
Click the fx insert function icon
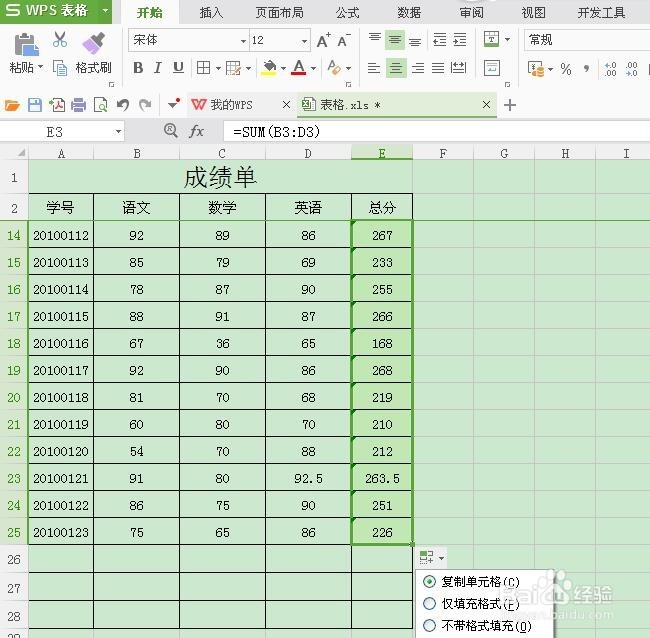pyautogui.click(x=196, y=131)
